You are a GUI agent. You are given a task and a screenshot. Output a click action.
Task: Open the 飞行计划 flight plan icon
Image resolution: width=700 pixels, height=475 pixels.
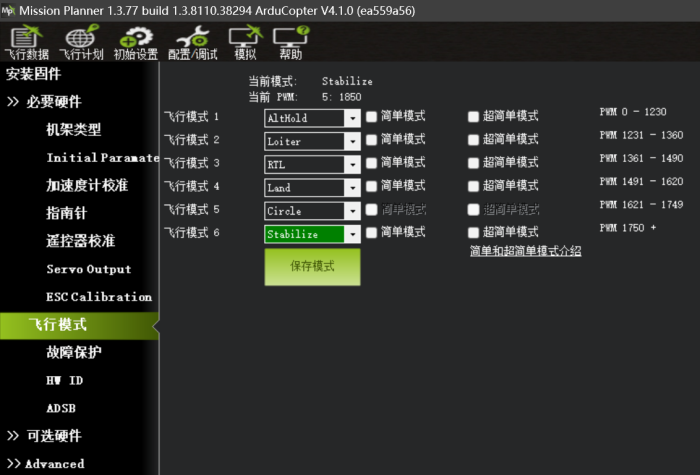(x=81, y=42)
